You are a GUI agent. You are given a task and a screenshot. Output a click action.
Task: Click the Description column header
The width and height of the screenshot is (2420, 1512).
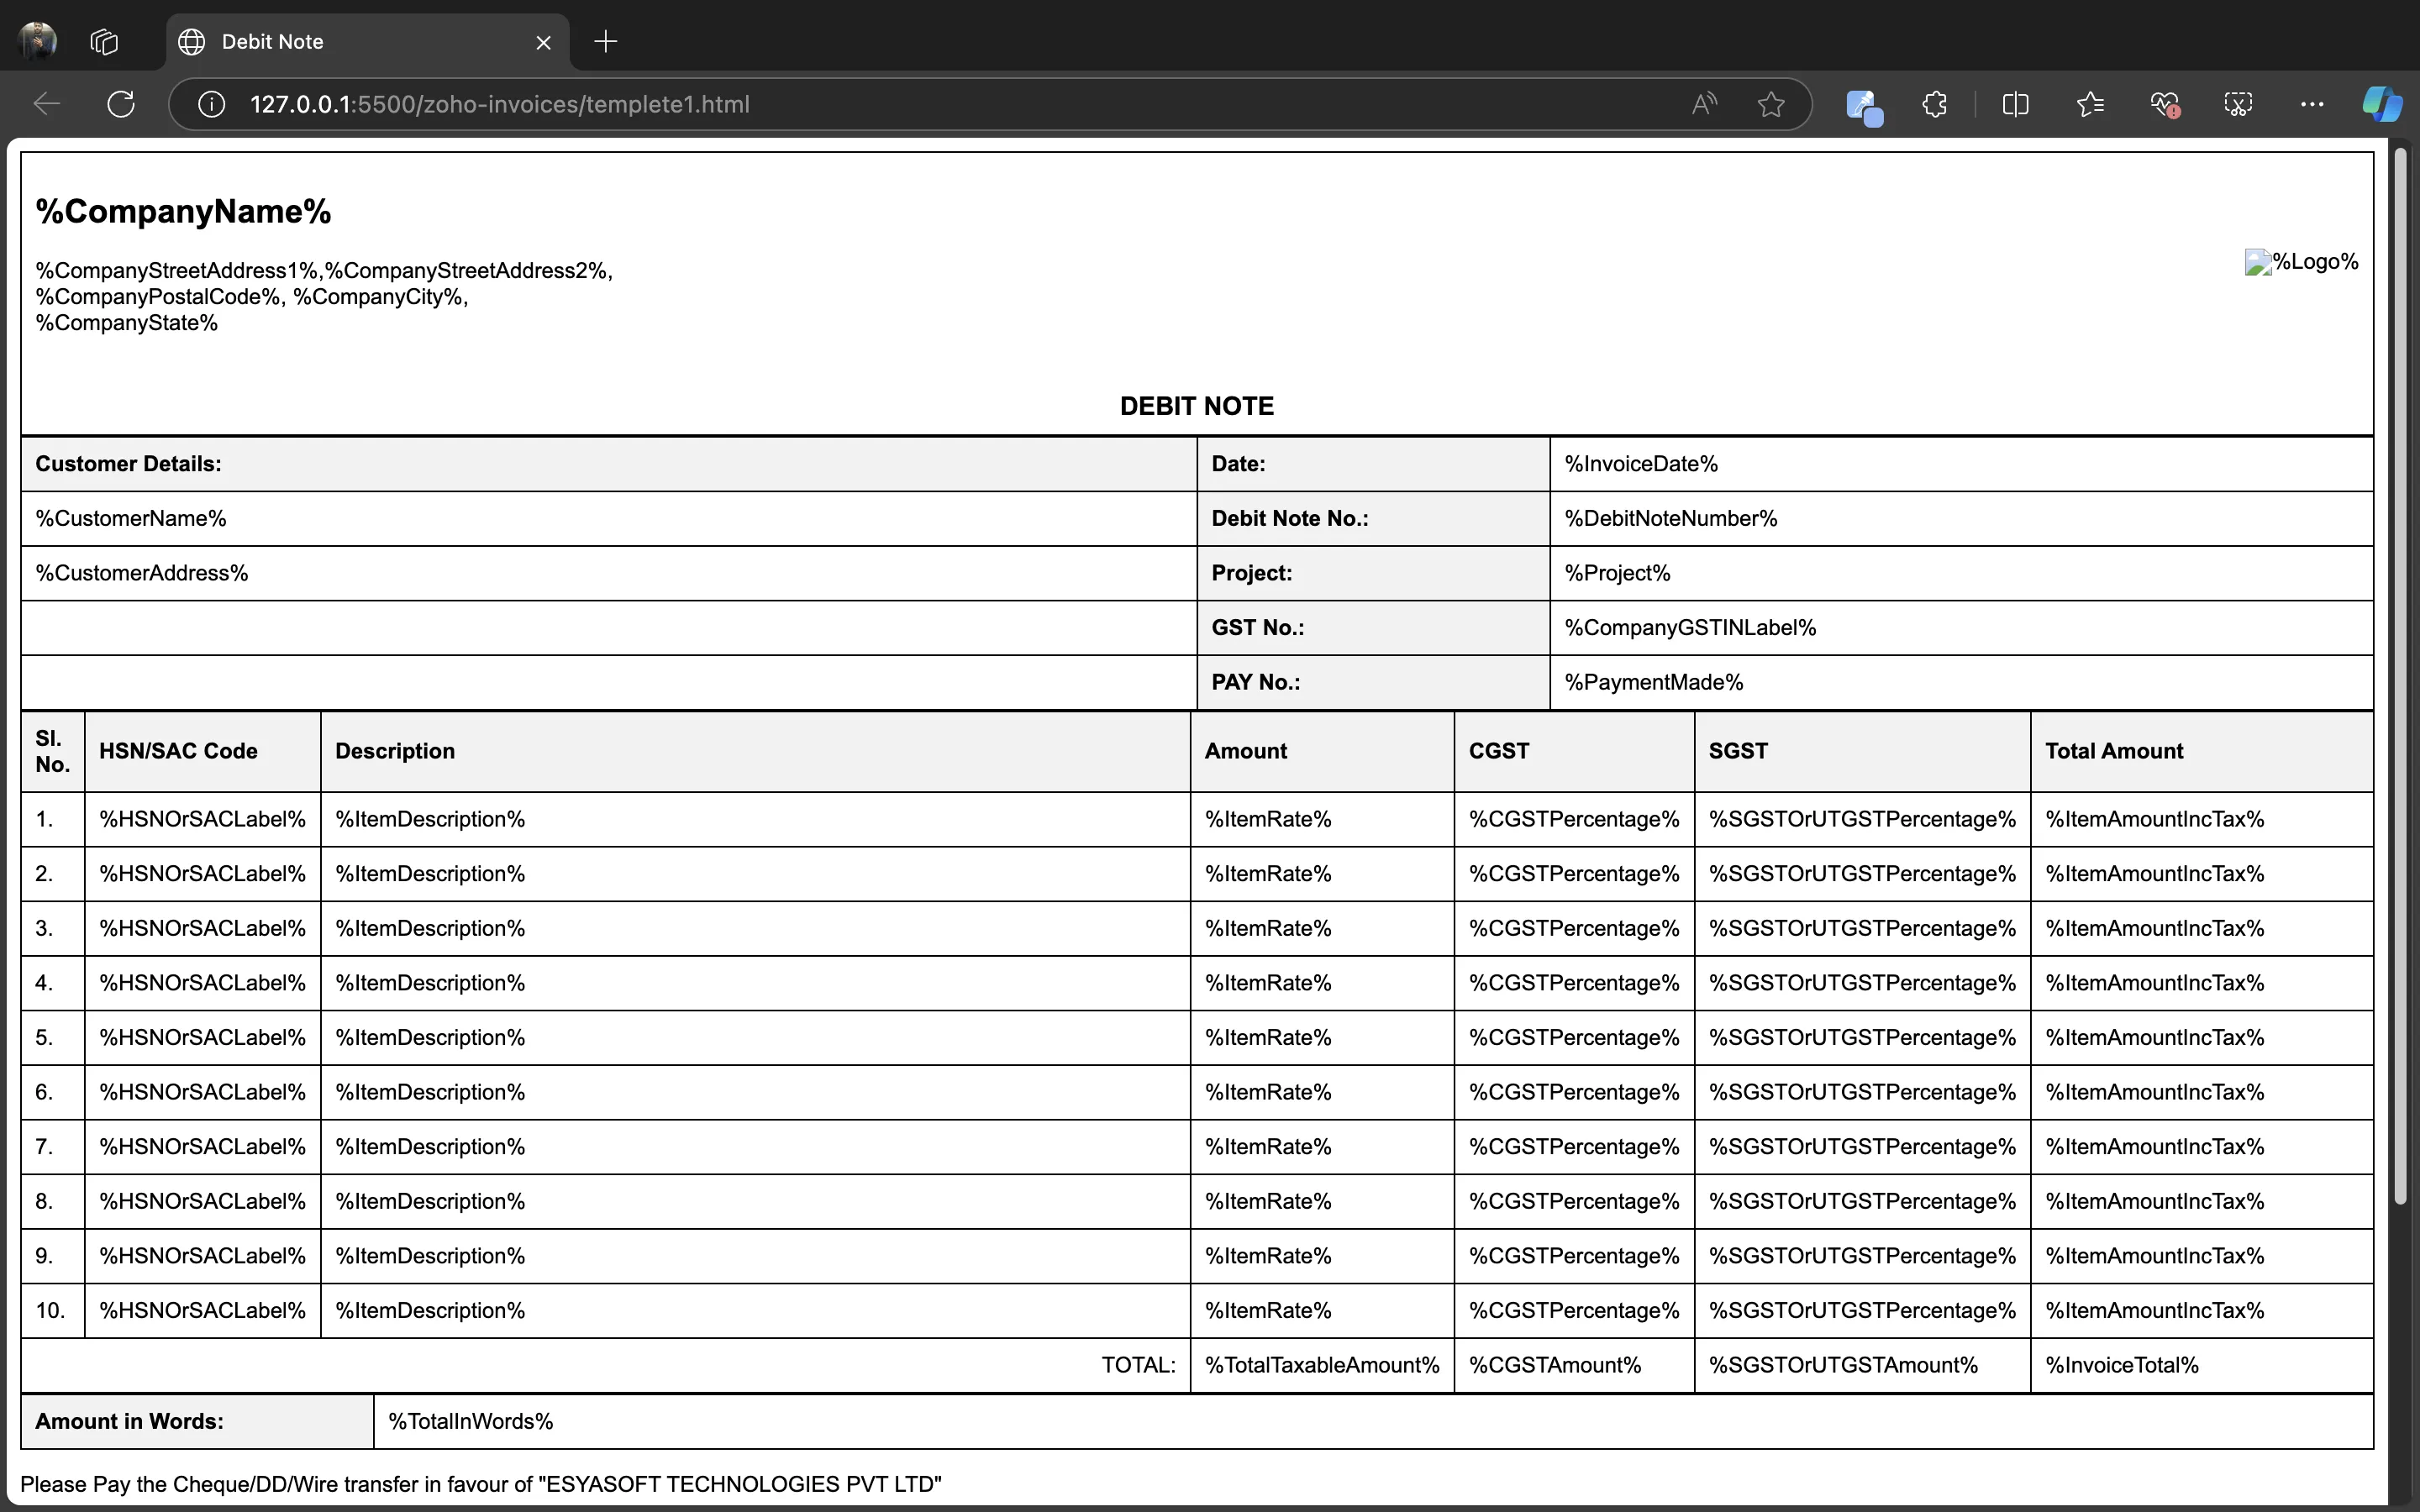[x=755, y=751]
